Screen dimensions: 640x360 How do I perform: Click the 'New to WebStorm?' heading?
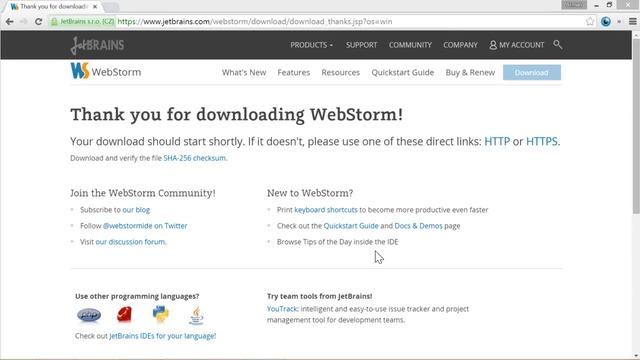tap(310, 193)
